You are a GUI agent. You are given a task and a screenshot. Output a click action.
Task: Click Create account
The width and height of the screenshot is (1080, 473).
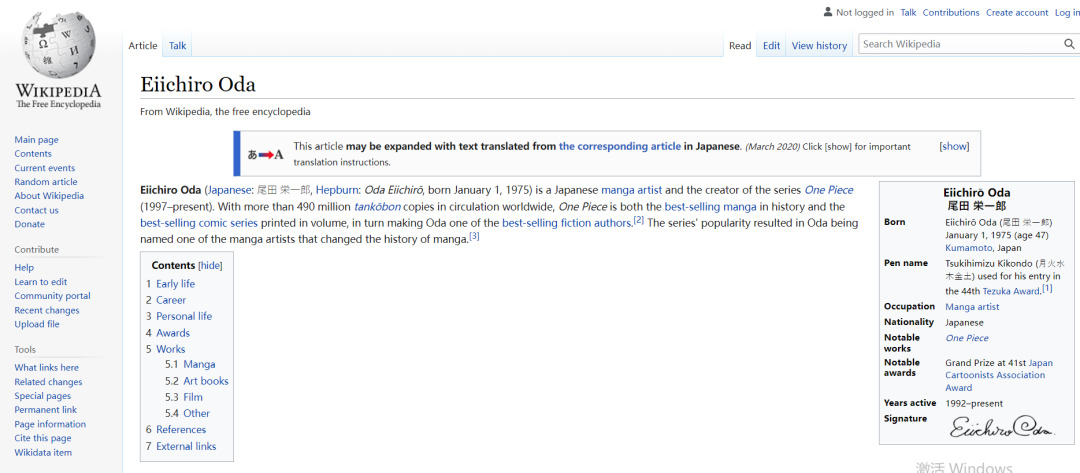[x=1017, y=12]
